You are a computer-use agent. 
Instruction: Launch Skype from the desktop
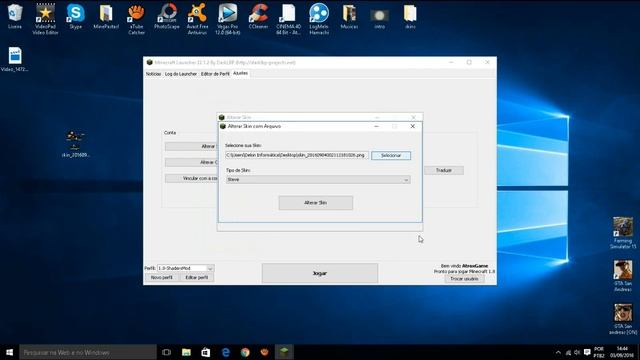[76, 16]
